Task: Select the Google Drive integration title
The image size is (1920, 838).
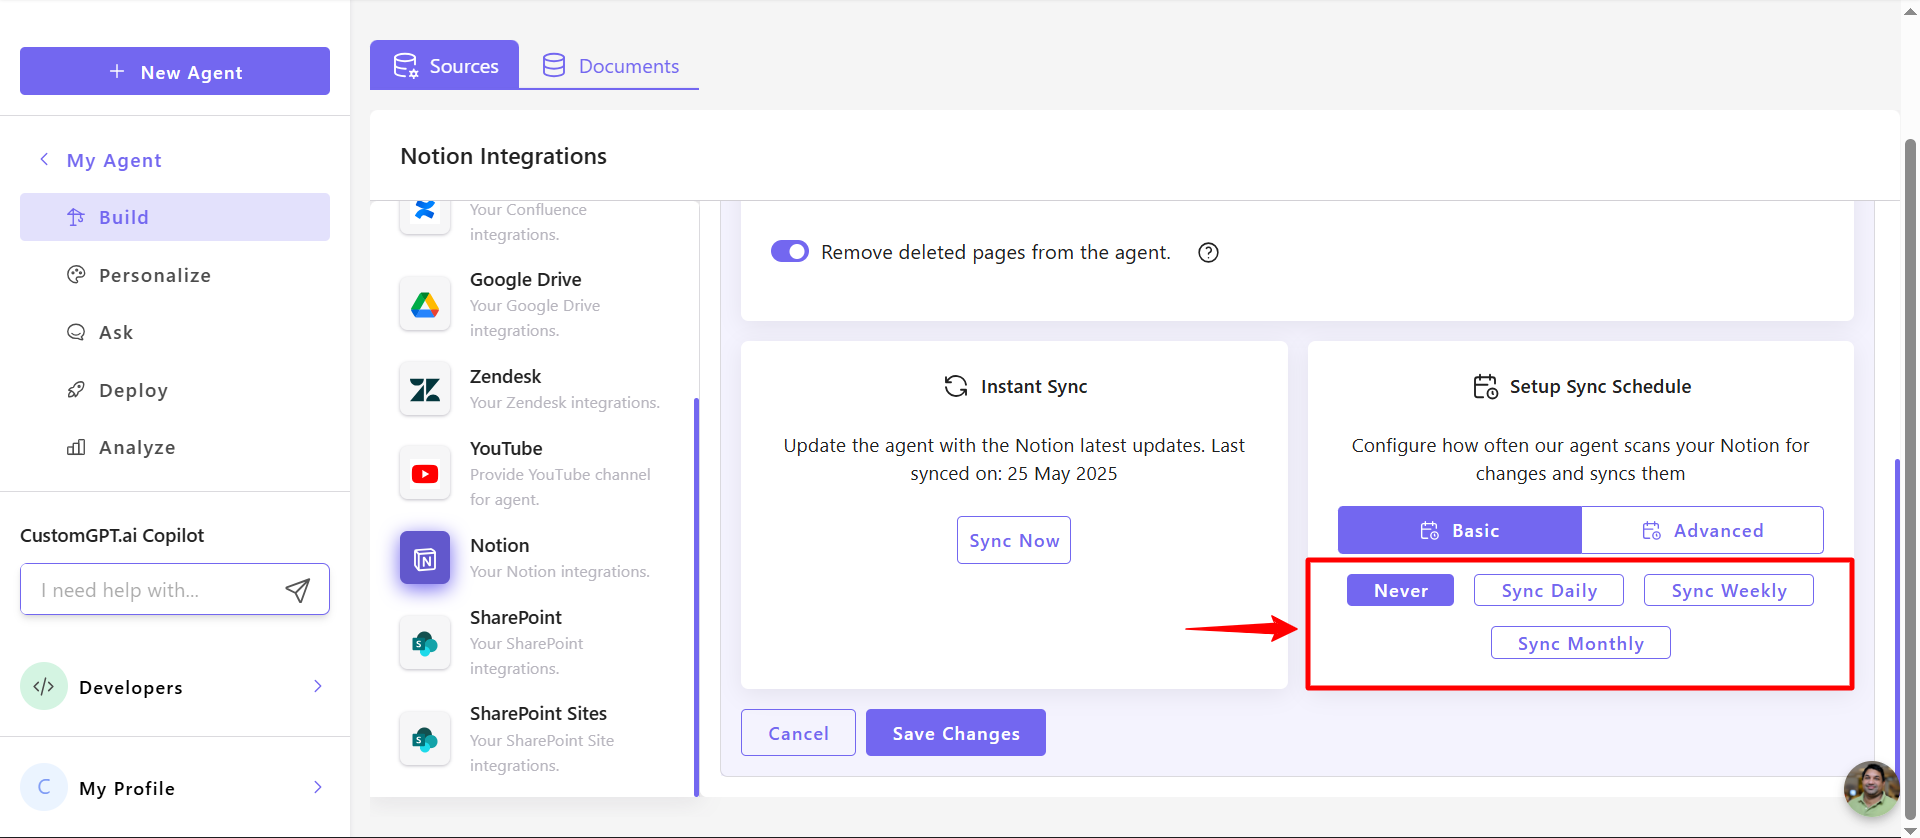Action: coord(526,279)
